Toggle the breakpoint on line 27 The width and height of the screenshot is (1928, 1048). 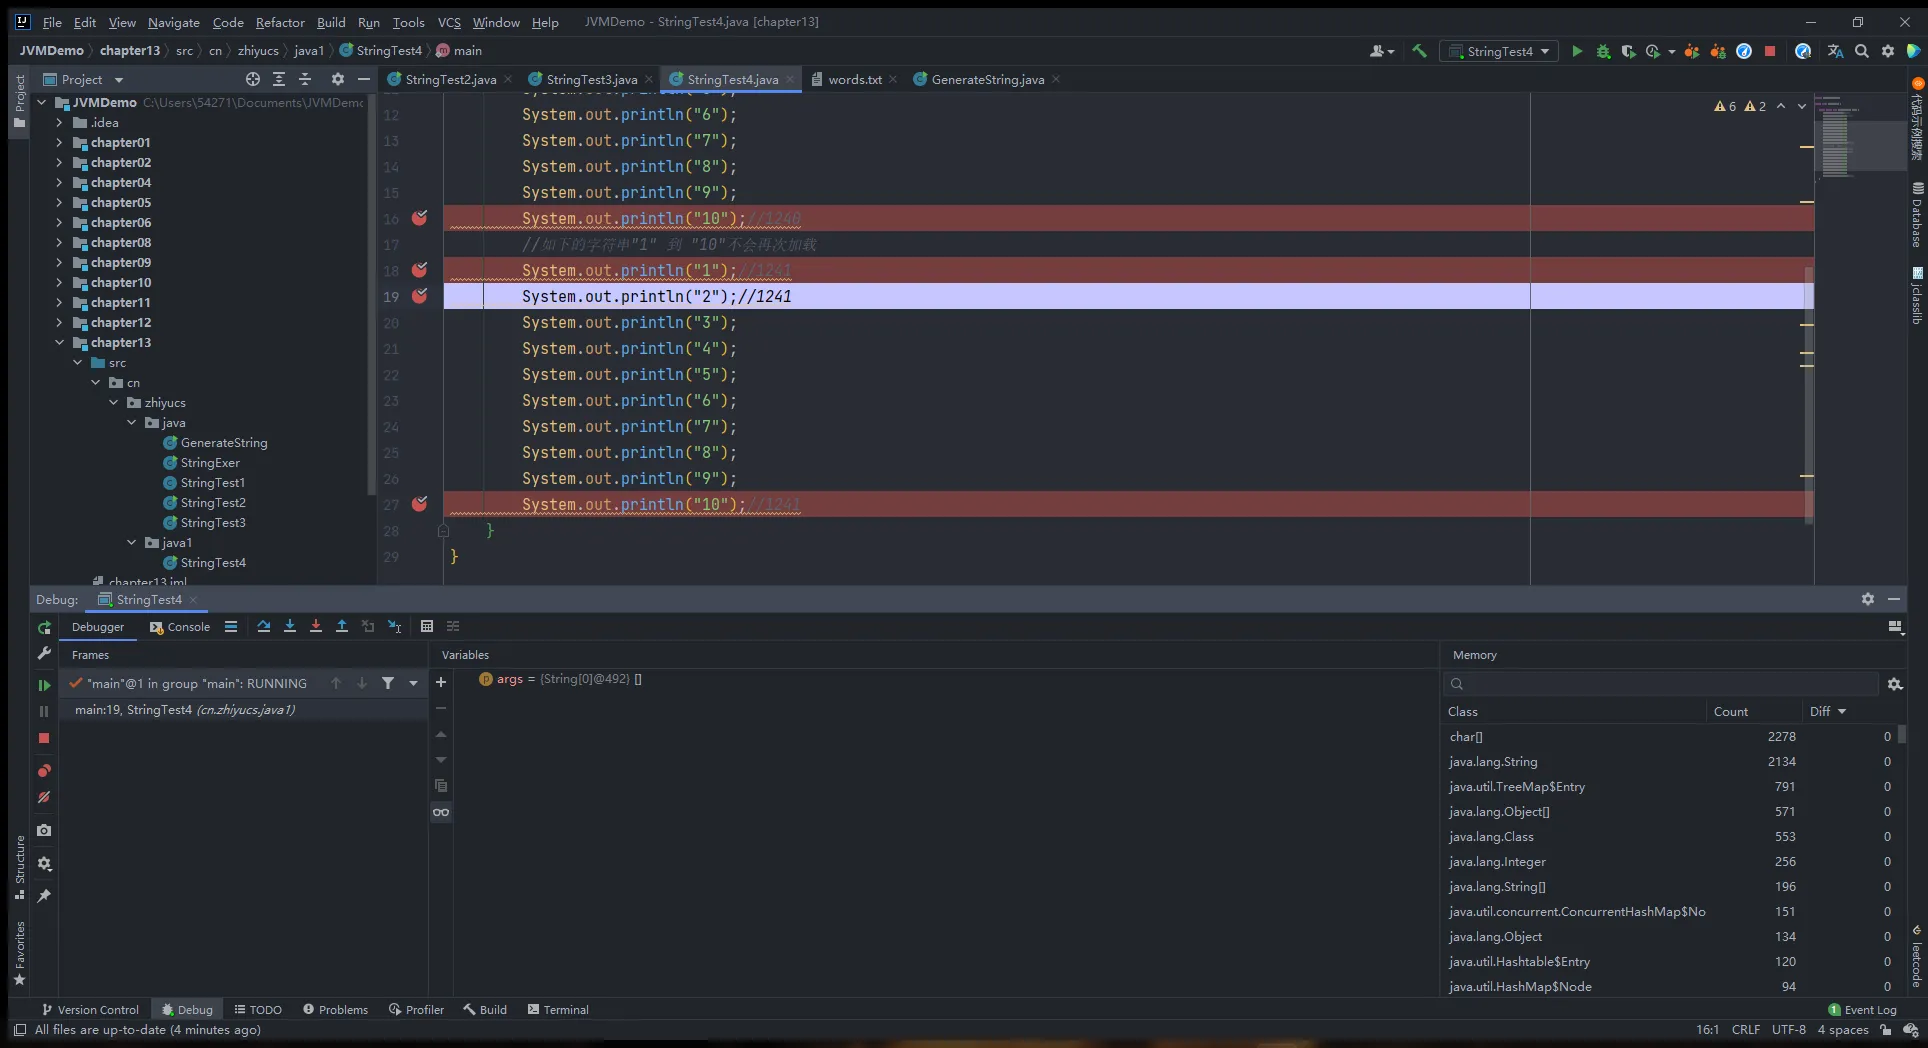[420, 504]
